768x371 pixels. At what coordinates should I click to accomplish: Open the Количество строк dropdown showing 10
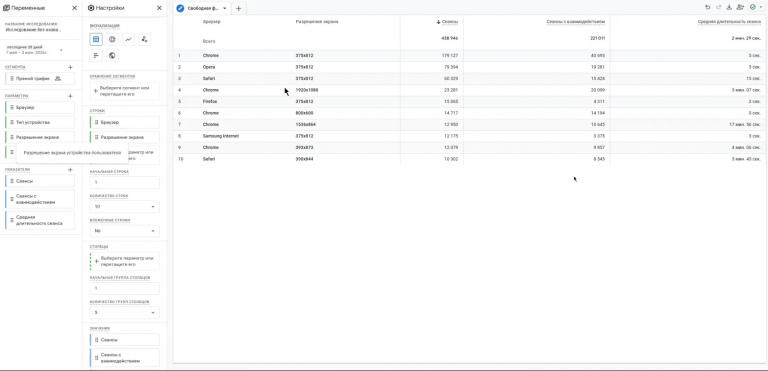tap(124, 207)
